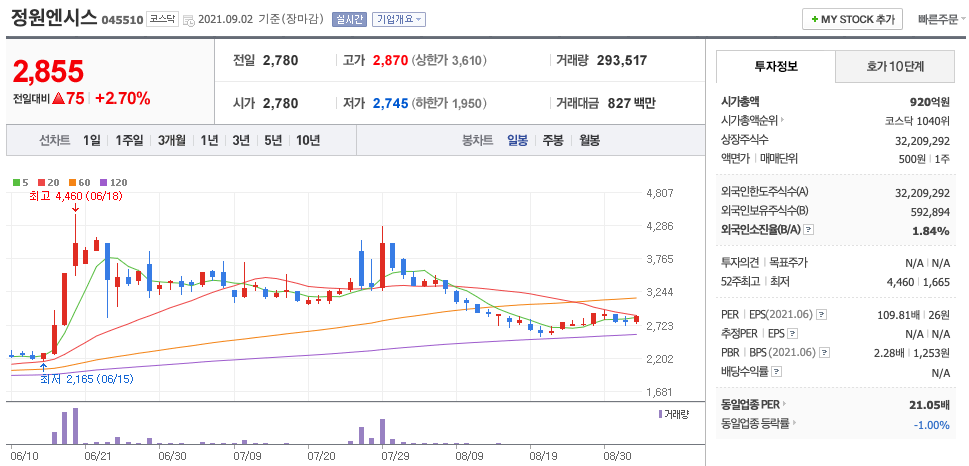Switch to the 호가10단계 tab
The image size is (969, 466).
[895, 67]
